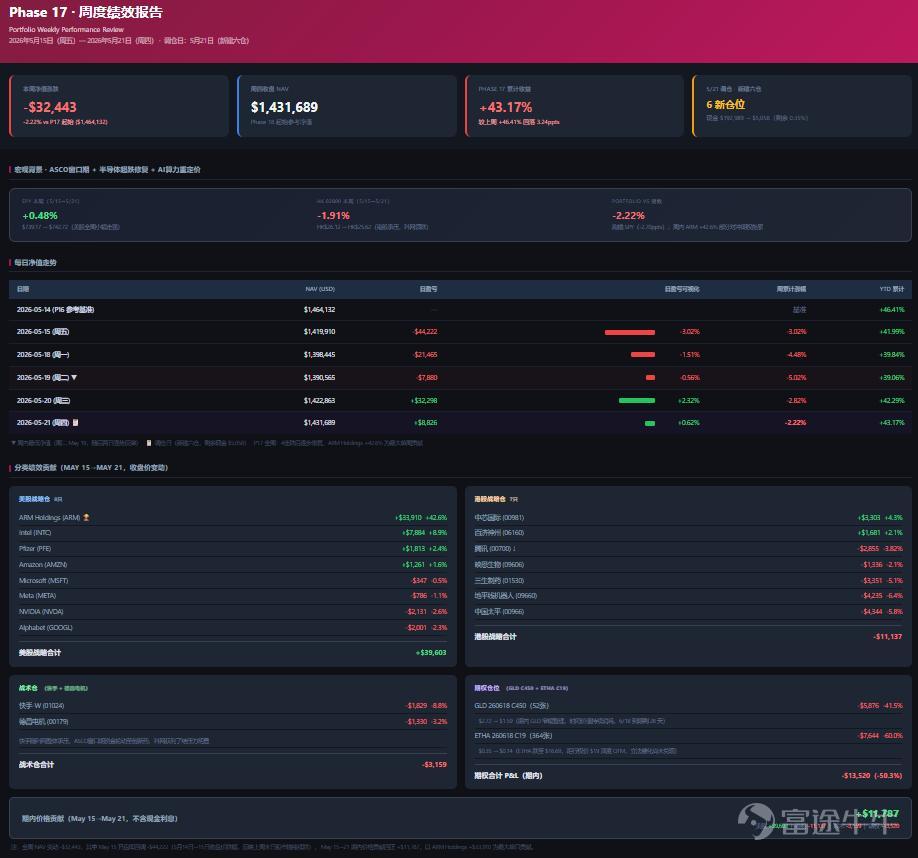This screenshot has height=858, width=918.
Task: Click the -$21,465 cell on the 2026-05-18 row
Action: (x=424, y=355)
